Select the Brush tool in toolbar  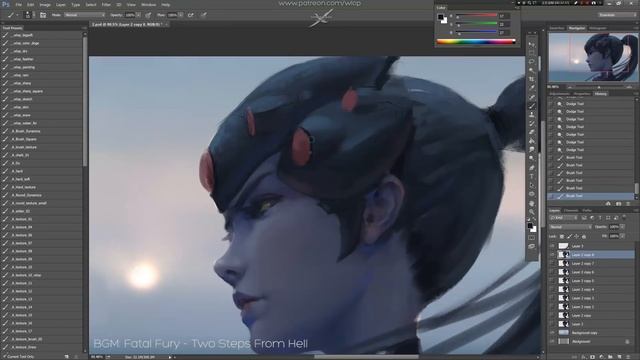pos(531,106)
